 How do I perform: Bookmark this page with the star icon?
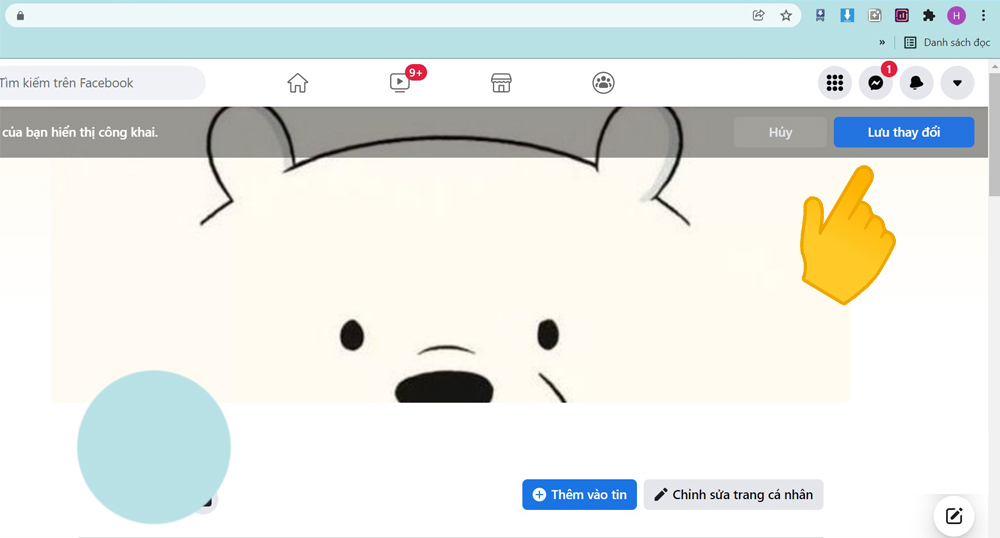(786, 15)
